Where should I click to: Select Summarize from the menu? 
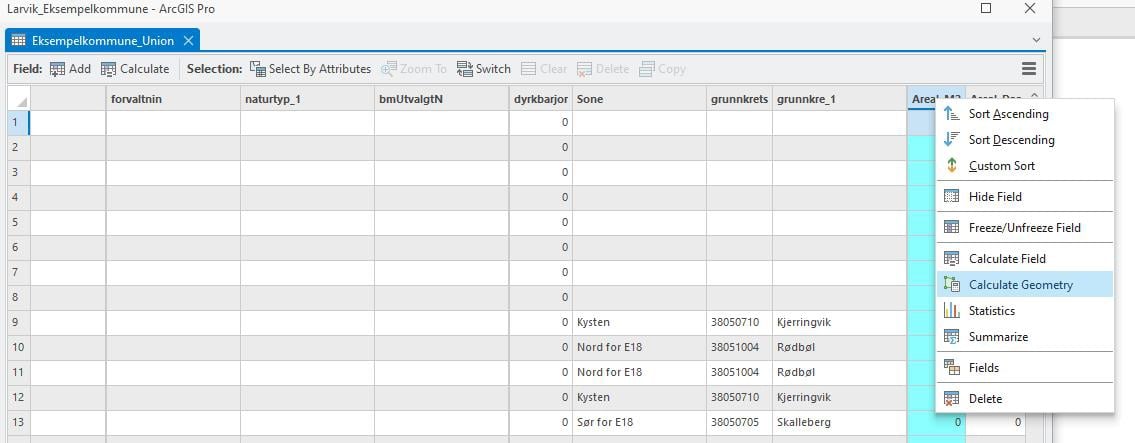998,337
